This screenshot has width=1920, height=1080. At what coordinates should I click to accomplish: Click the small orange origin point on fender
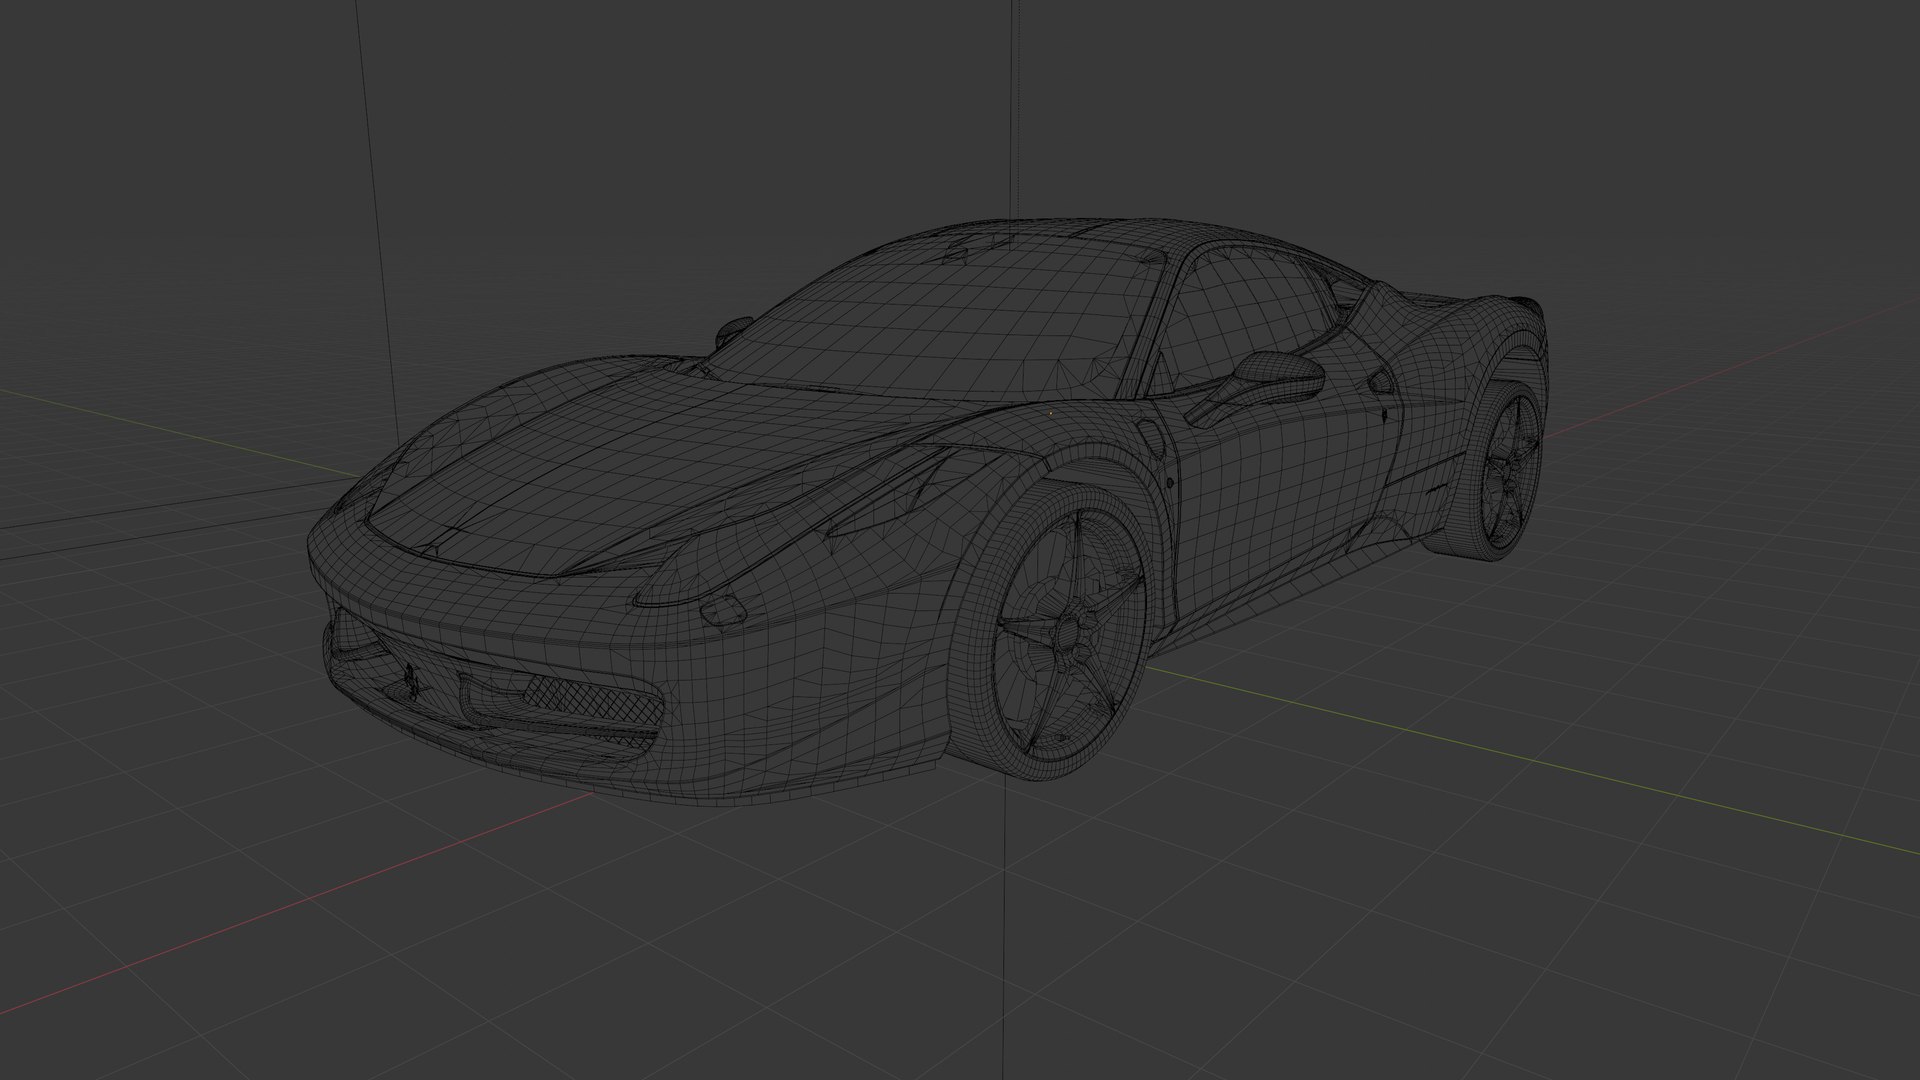[x=1050, y=411]
